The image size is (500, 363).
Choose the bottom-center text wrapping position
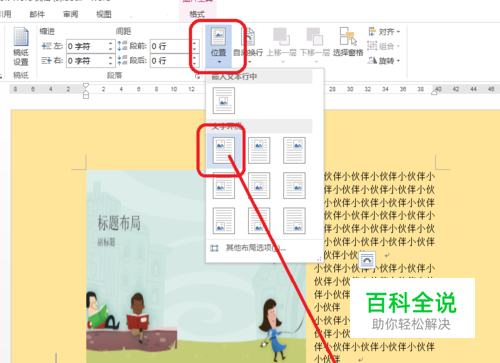pos(259,221)
